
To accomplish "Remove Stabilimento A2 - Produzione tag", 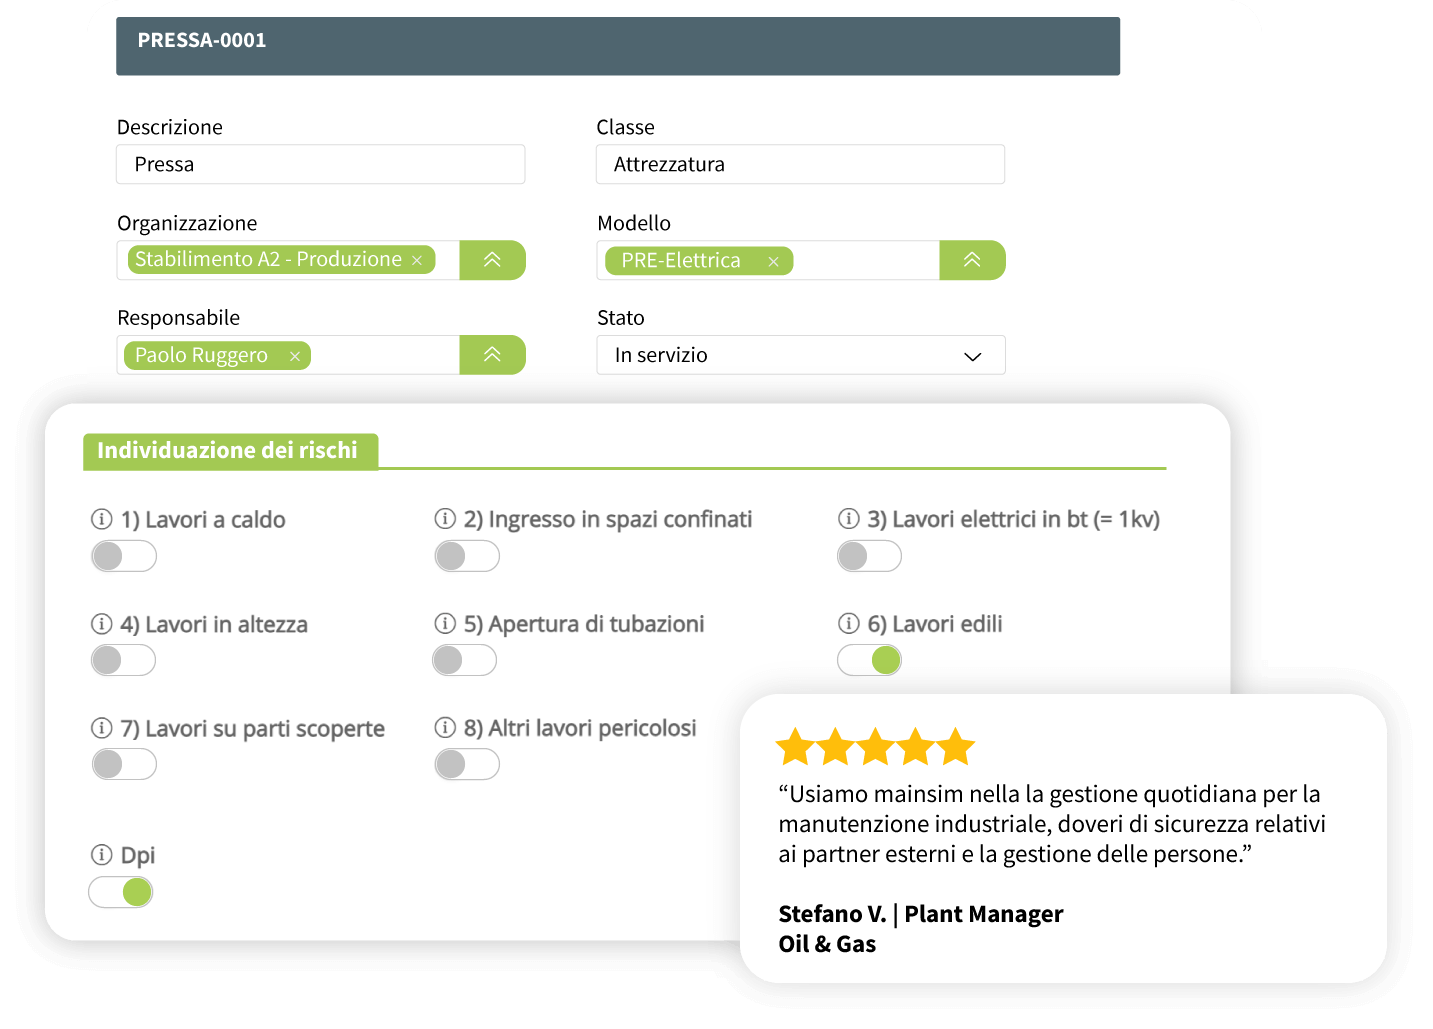I will pyautogui.click(x=417, y=260).
